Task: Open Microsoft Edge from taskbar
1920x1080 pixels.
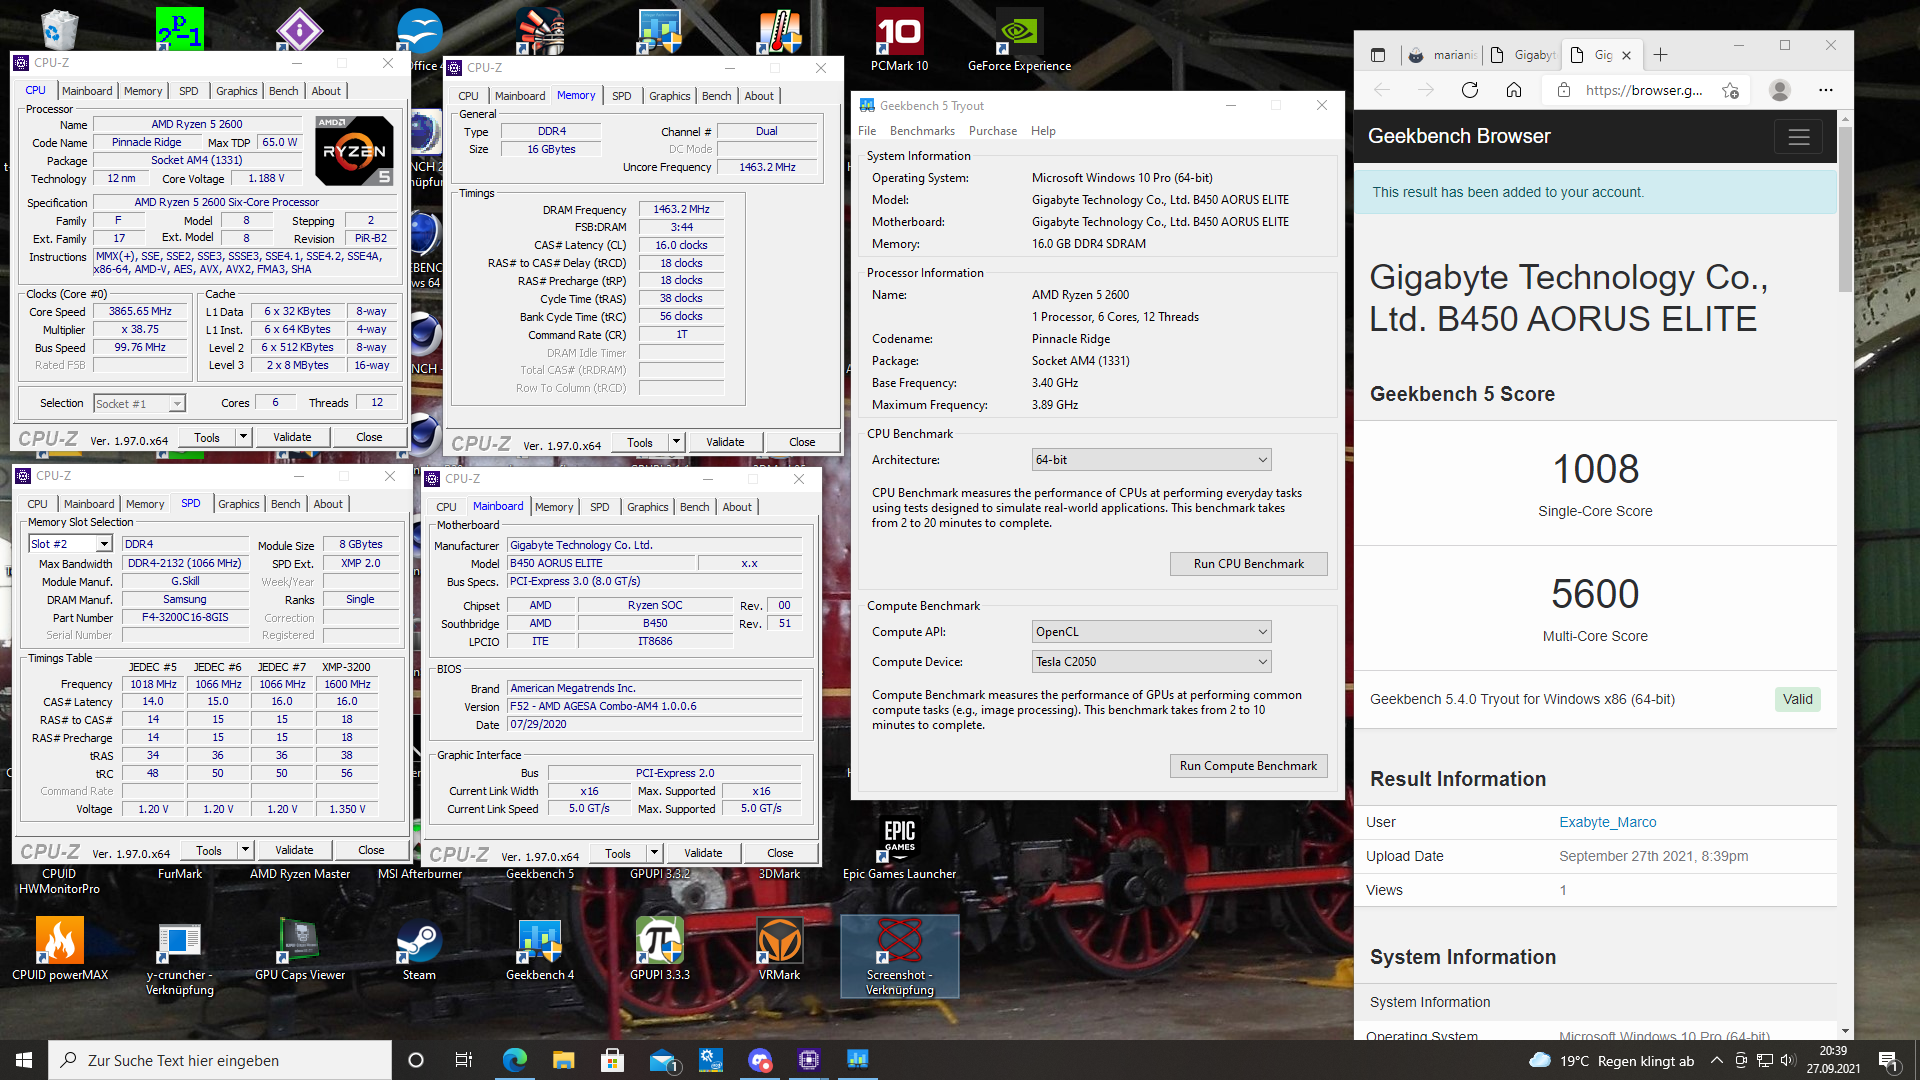Action: coord(514,1060)
